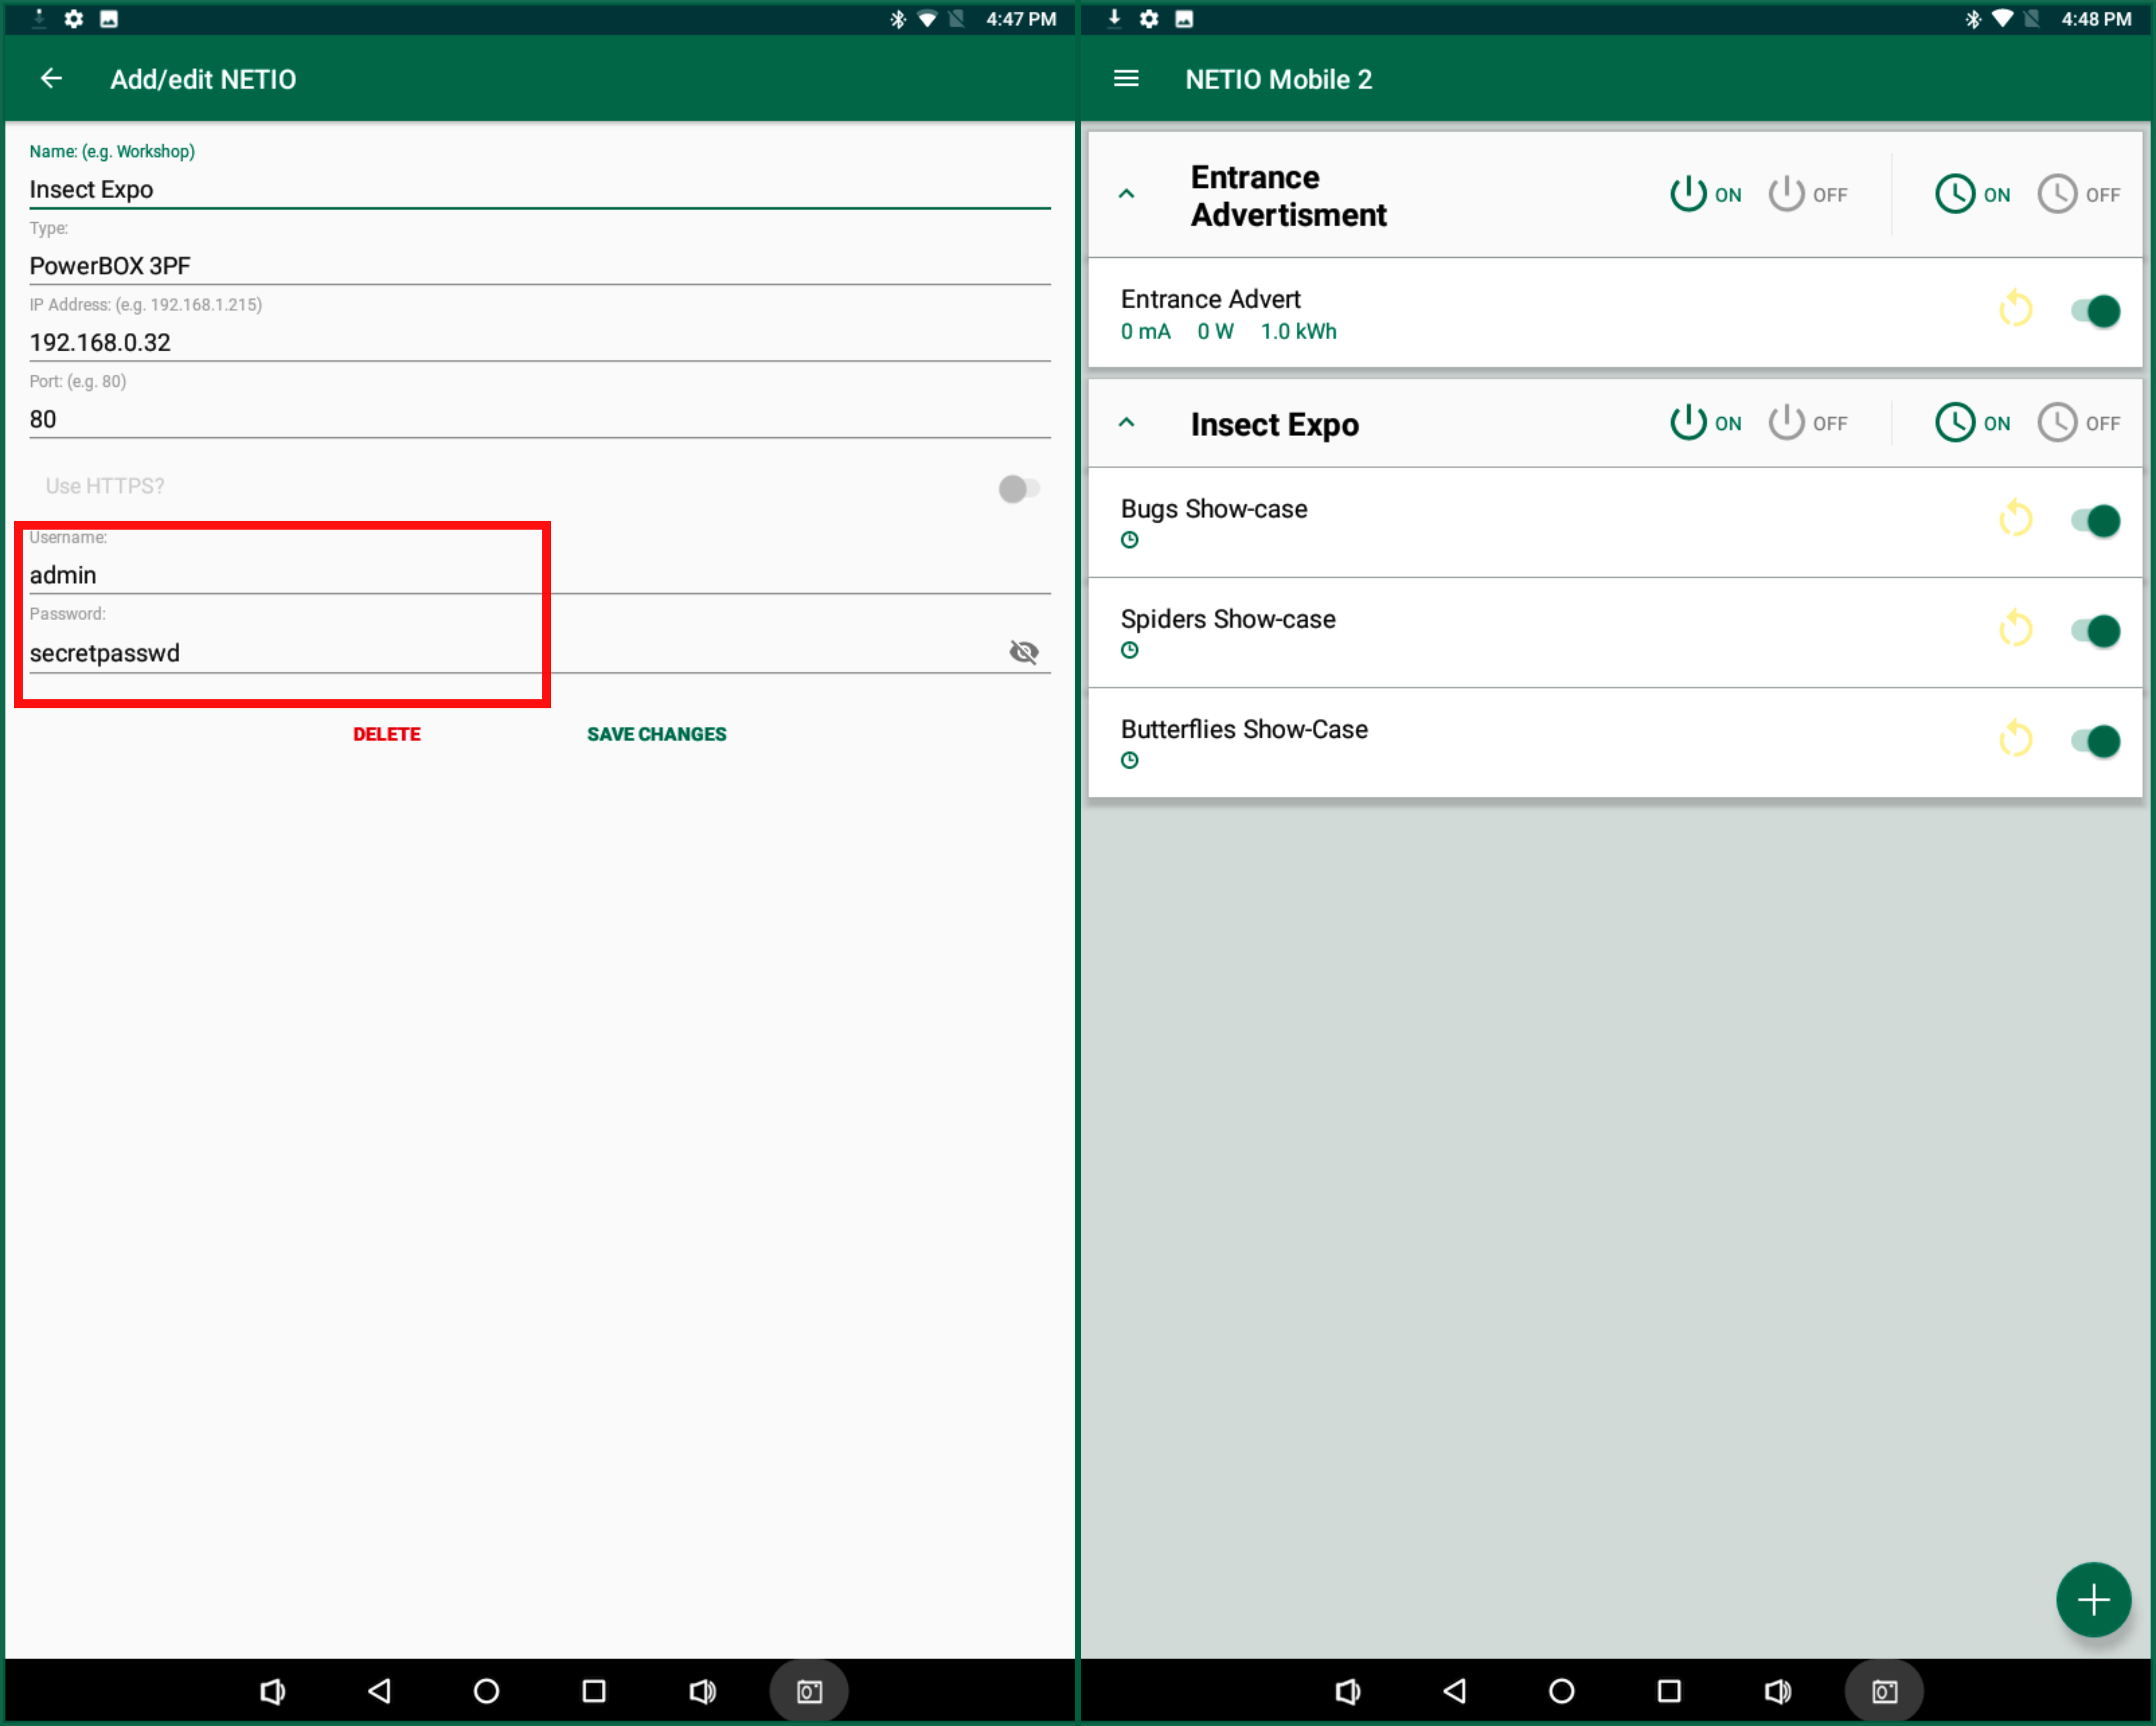Tap the schedule clock under Spiders Show-case
The width and height of the screenshot is (2156, 1726).
tap(1130, 650)
